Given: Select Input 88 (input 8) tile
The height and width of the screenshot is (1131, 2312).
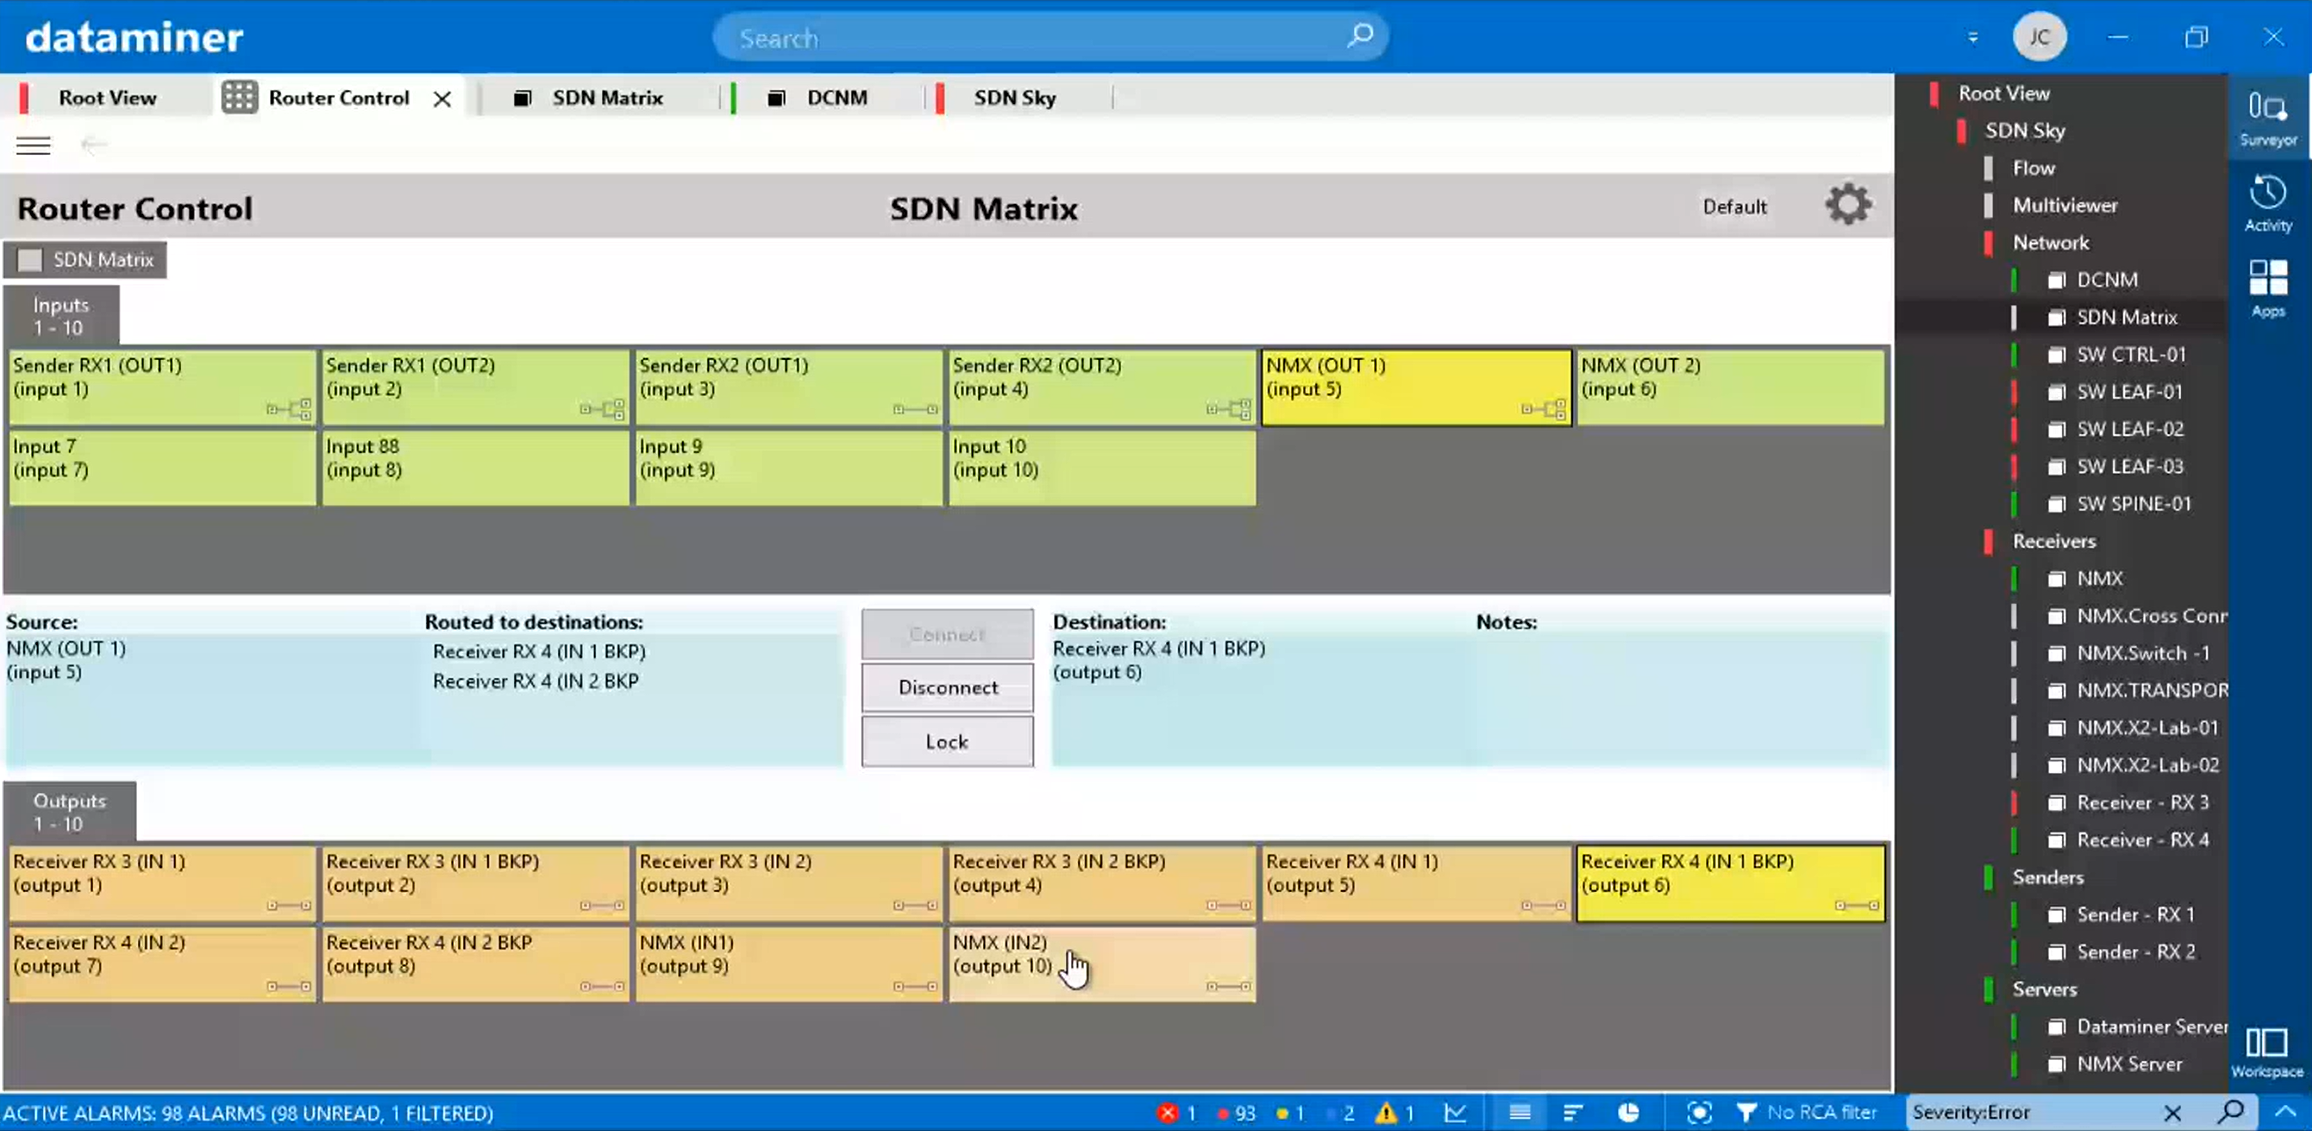Looking at the screenshot, I should click(475, 467).
